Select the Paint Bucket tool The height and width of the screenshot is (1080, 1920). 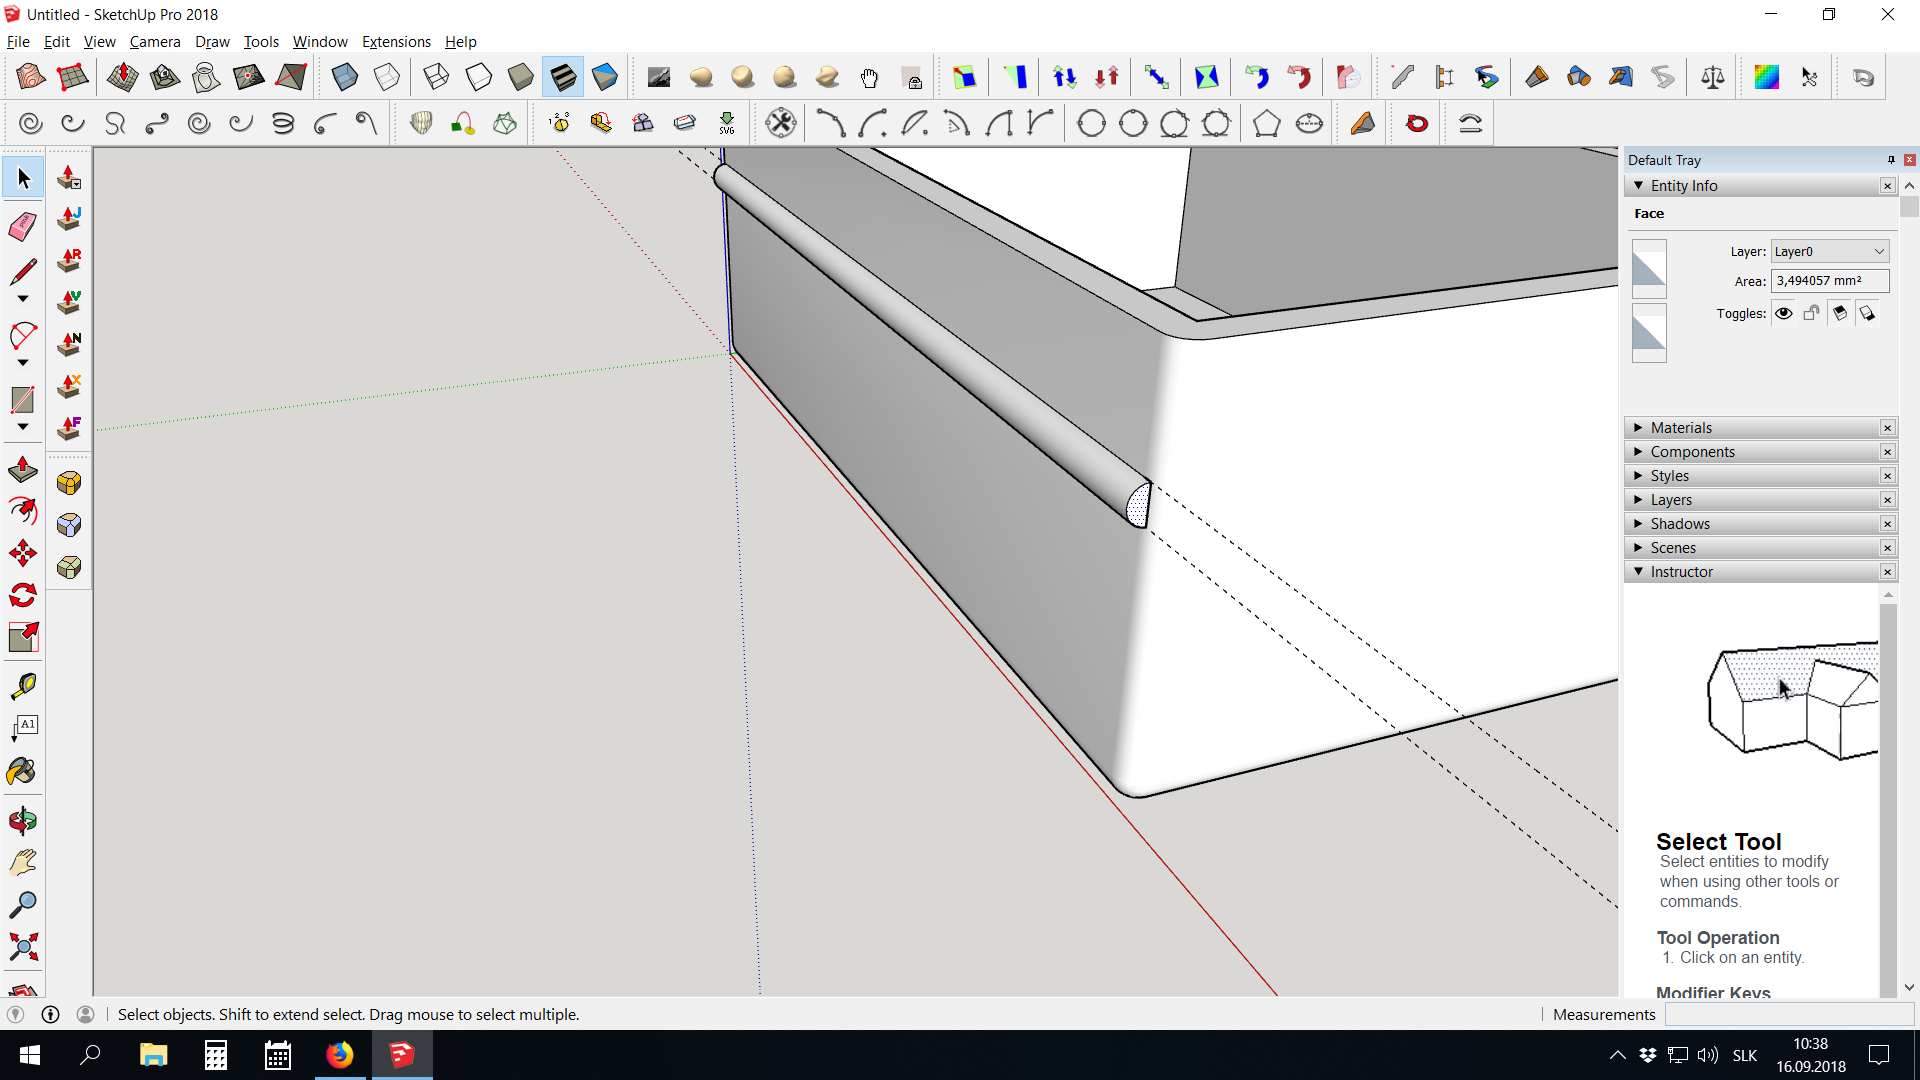coord(22,771)
